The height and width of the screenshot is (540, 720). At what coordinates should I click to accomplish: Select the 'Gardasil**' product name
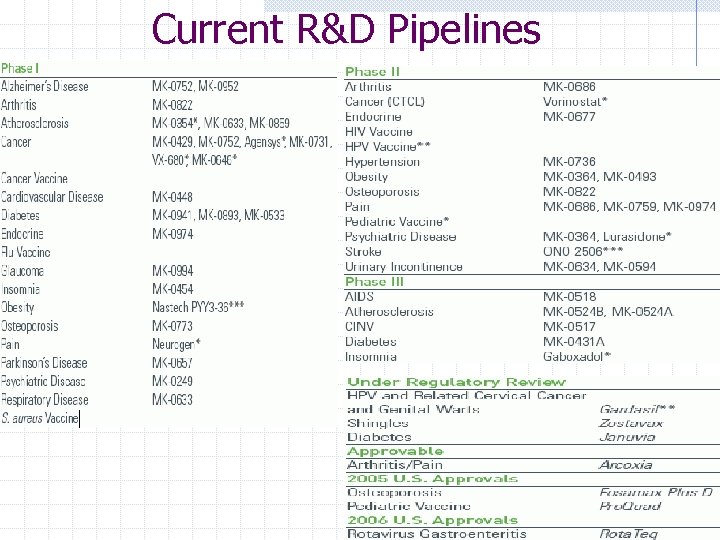(637, 409)
